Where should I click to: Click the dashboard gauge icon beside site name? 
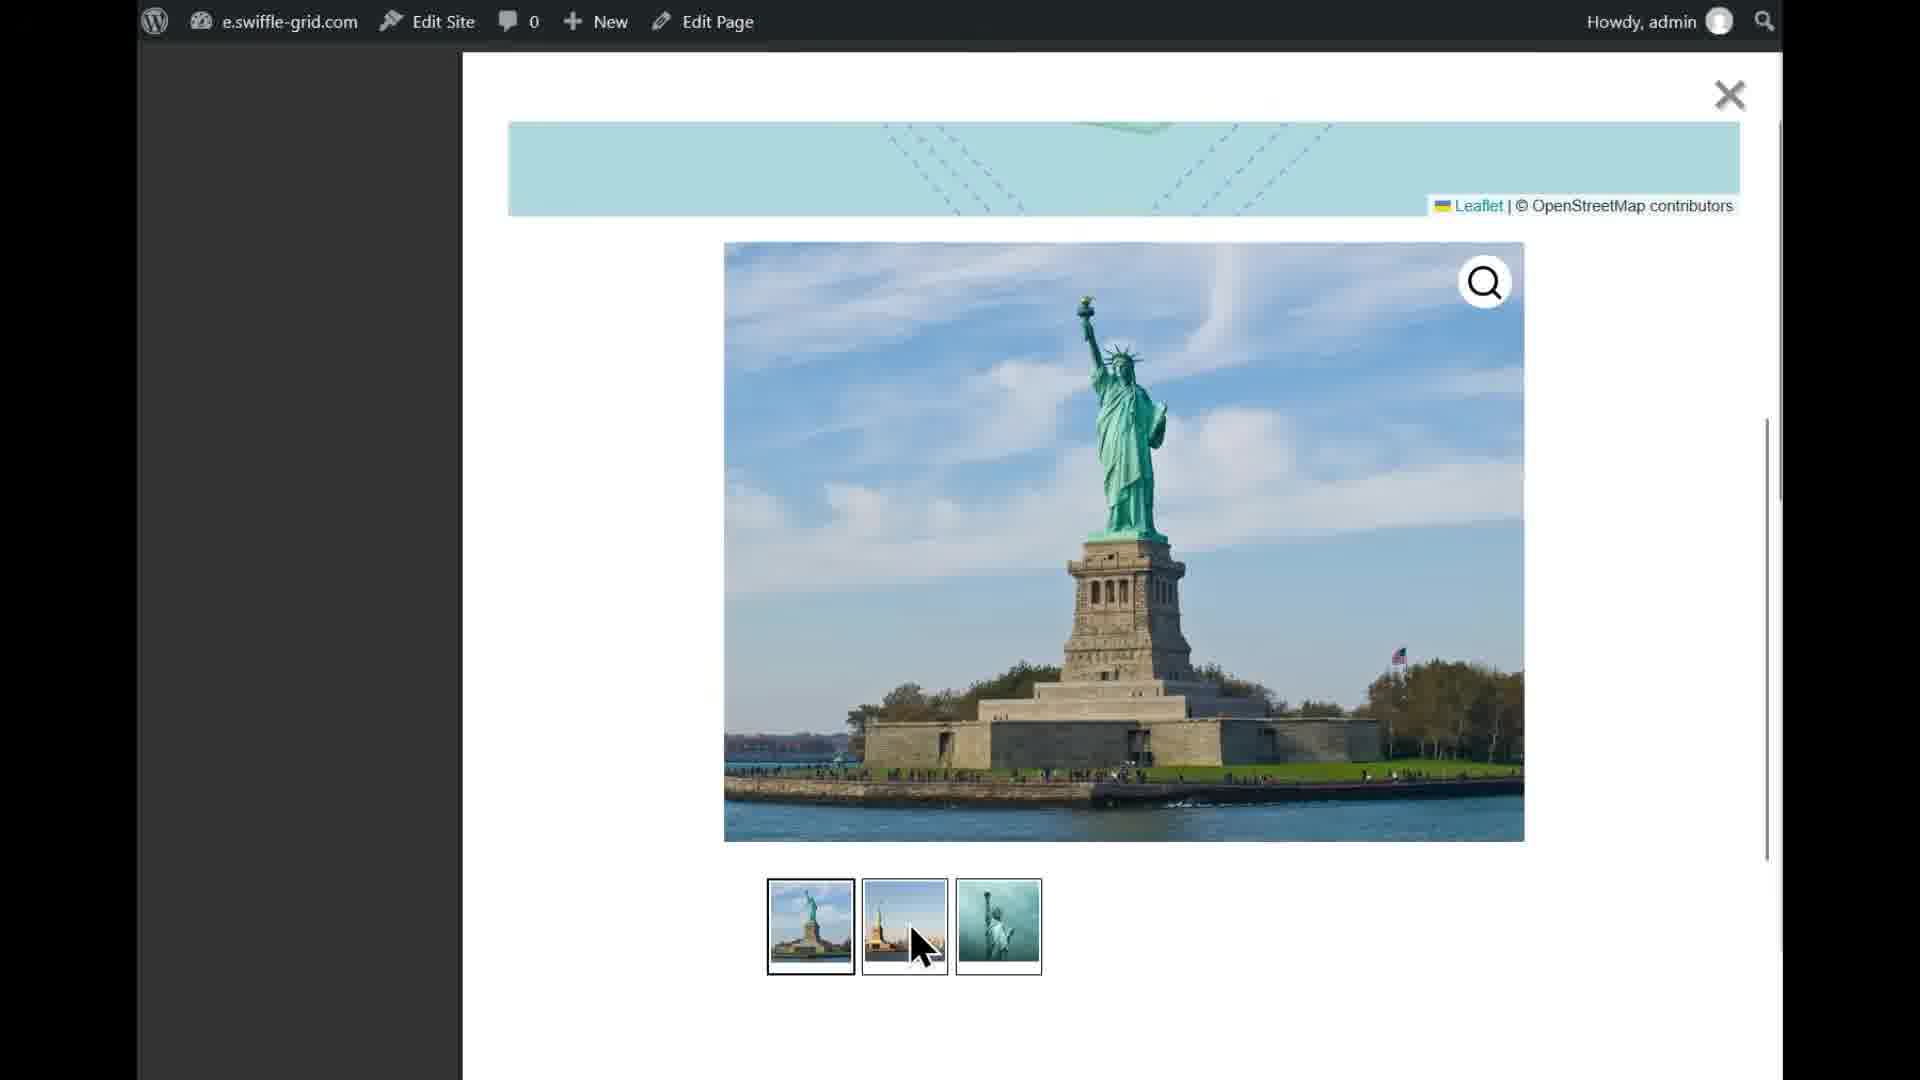tap(201, 21)
